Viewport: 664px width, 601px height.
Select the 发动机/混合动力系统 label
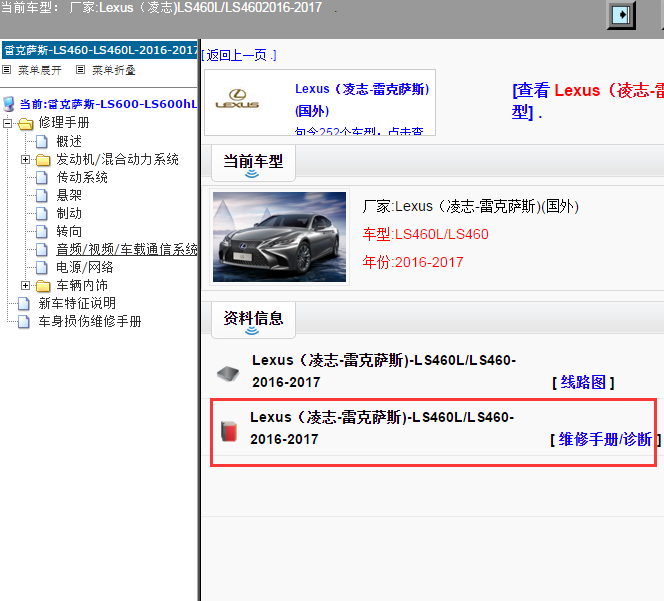(117, 159)
